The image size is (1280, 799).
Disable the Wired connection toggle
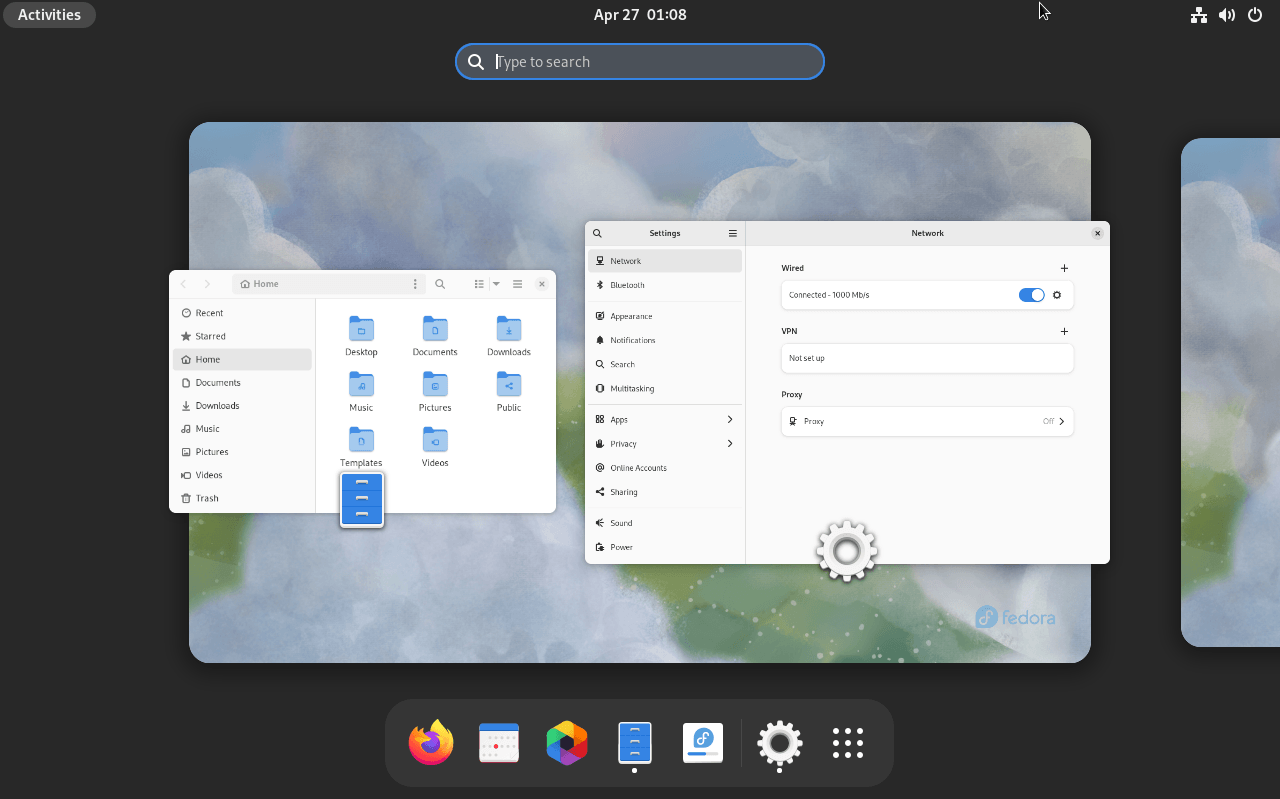click(x=1031, y=295)
